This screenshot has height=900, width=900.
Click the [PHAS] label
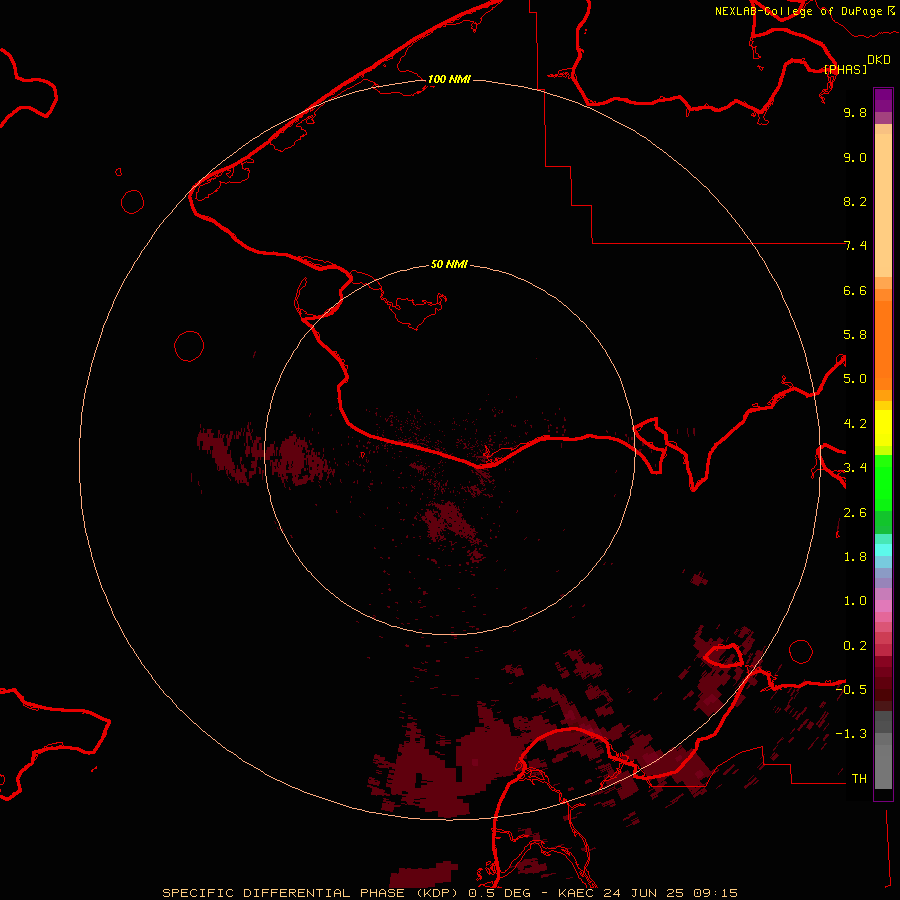pyautogui.click(x=845, y=69)
